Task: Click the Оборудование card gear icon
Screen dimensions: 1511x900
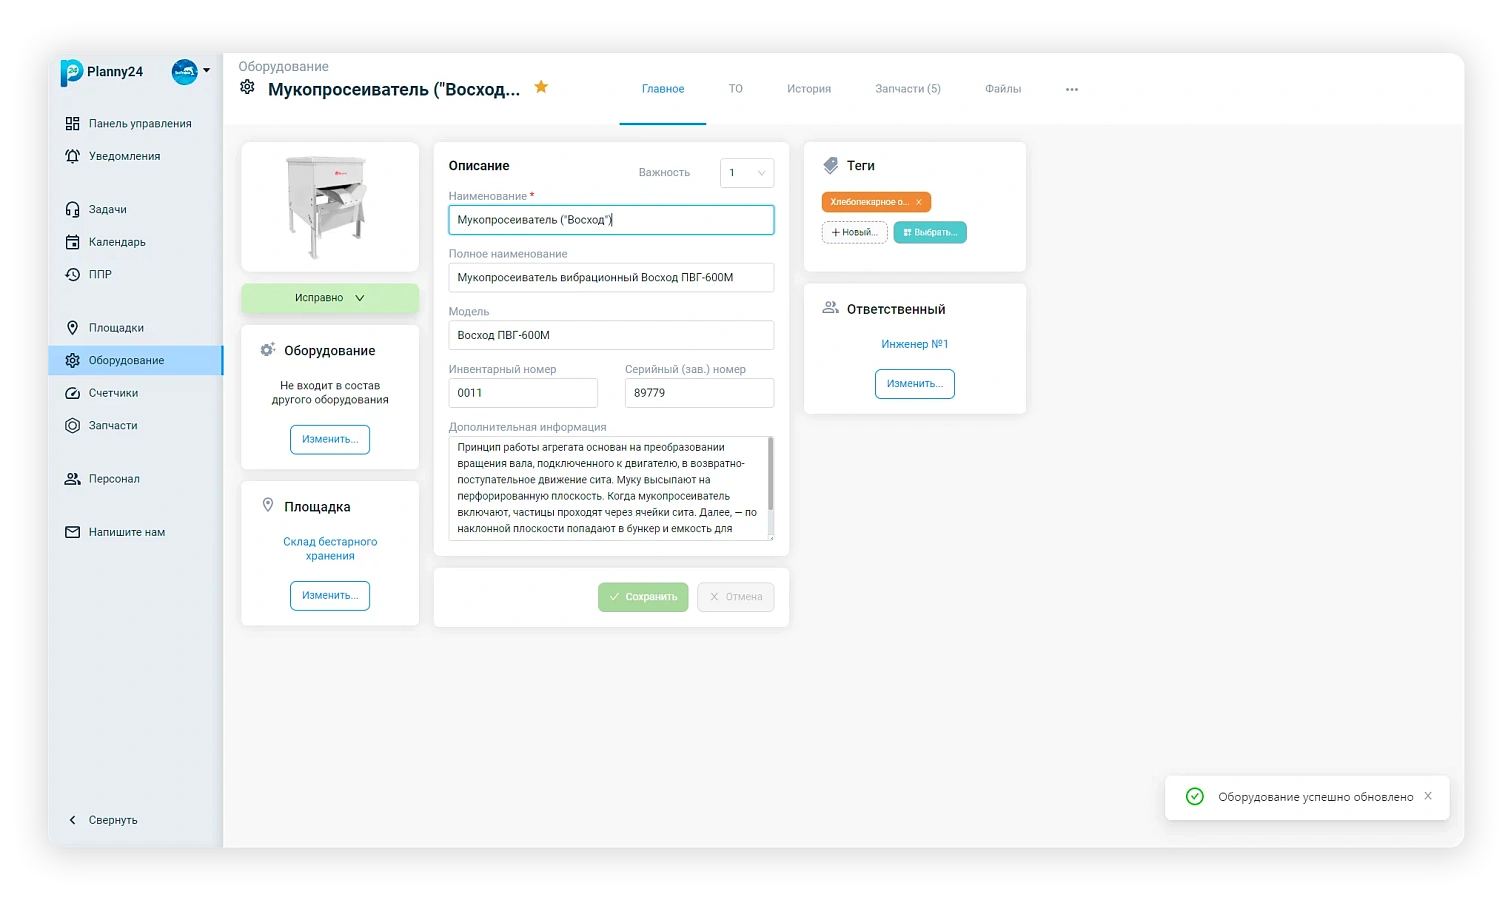Action: (268, 350)
